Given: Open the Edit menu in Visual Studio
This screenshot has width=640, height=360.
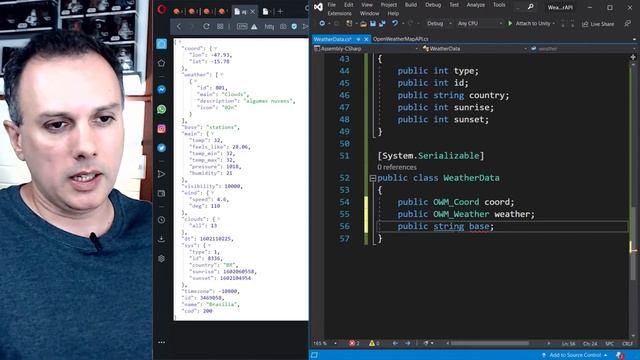Looking at the screenshot, I should click(349, 5).
